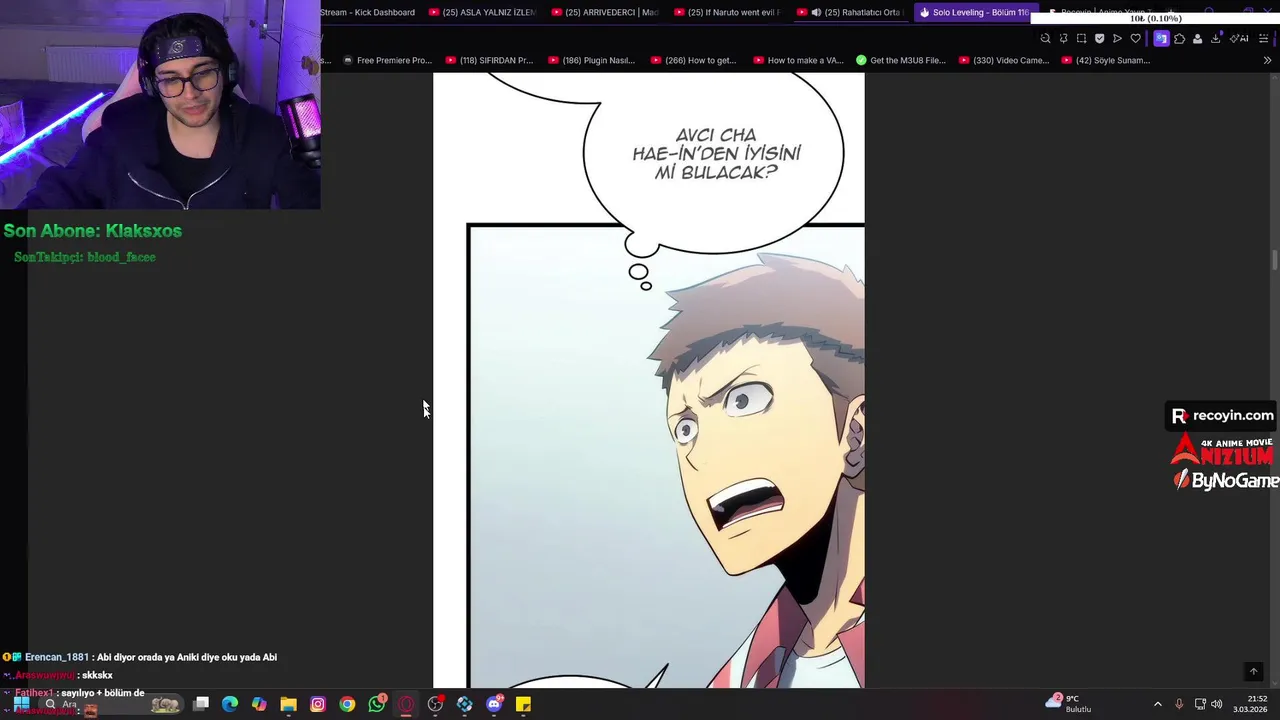This screenshot has width=1280, height=720.
Task: Open the ad blocker shield icon
Action: pyautogui.click(x=1099, y=38)
